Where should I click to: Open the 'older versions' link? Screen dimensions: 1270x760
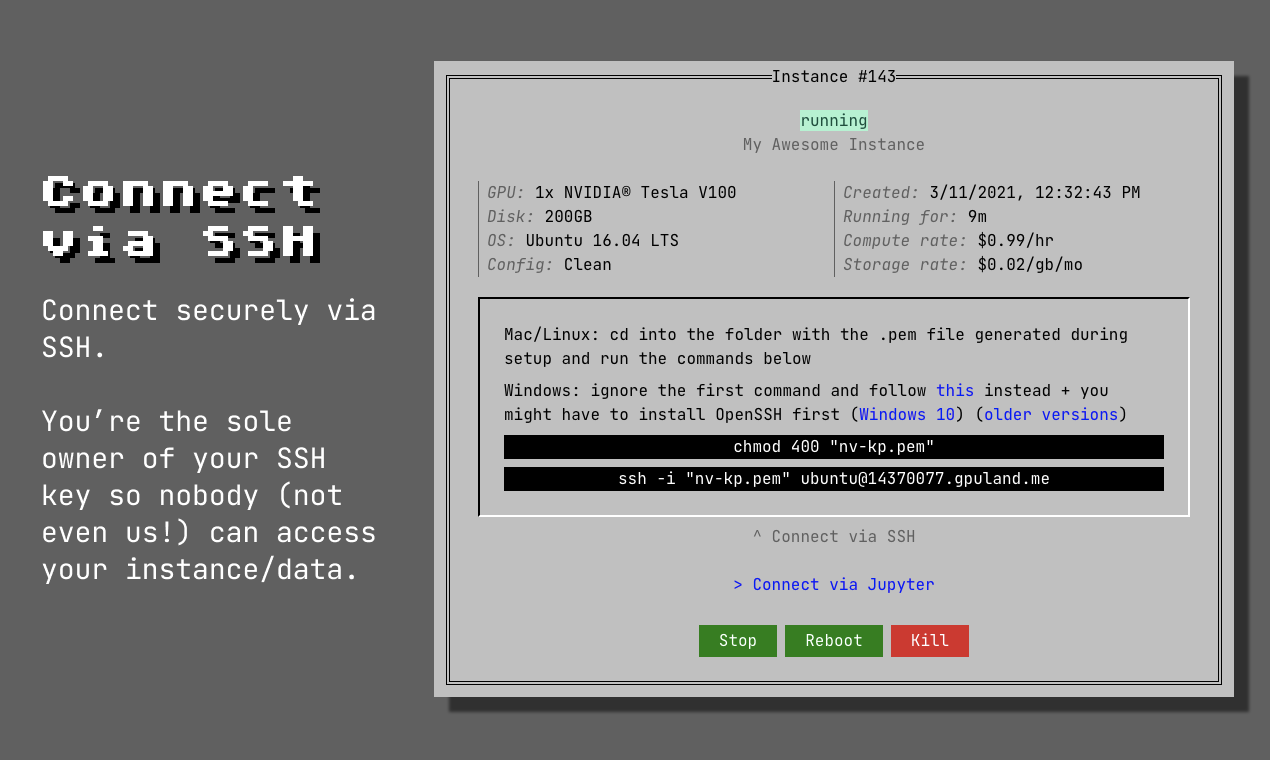point(1050,414)
